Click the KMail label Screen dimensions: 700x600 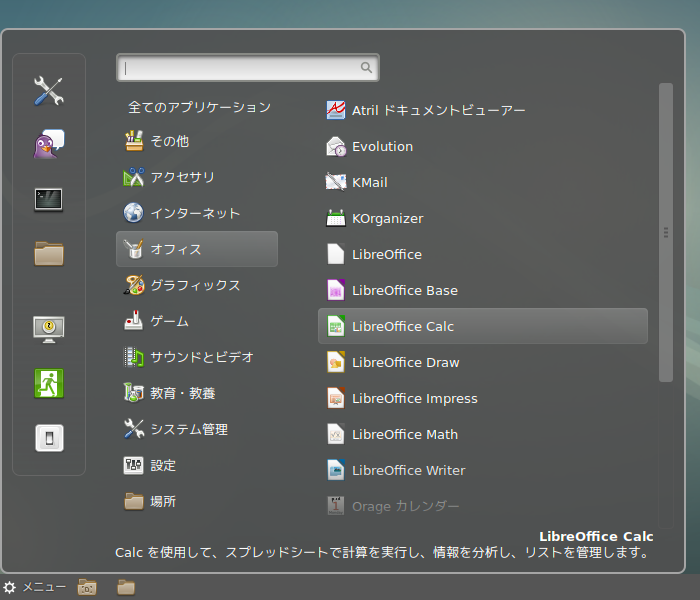(x=370, y=183)
